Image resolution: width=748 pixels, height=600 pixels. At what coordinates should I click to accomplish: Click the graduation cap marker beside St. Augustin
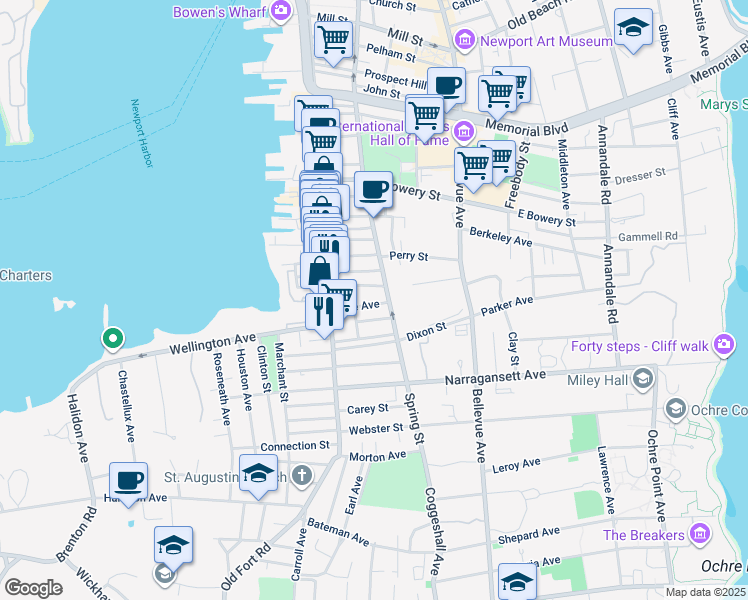point(258,473)
